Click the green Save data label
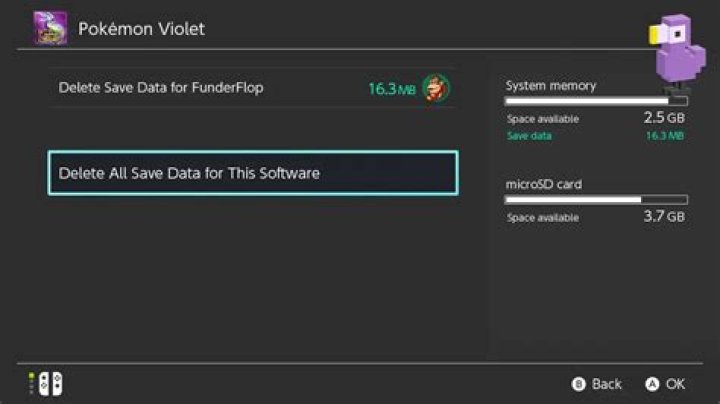The image size is (720, 404). point(529,136)
